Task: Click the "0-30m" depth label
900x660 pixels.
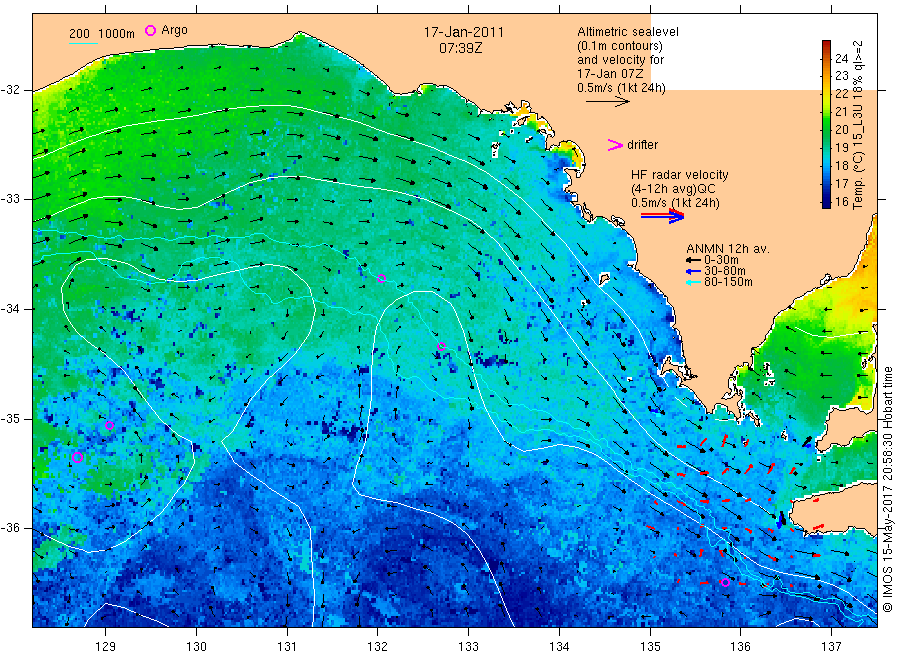Action: [721, 260]
